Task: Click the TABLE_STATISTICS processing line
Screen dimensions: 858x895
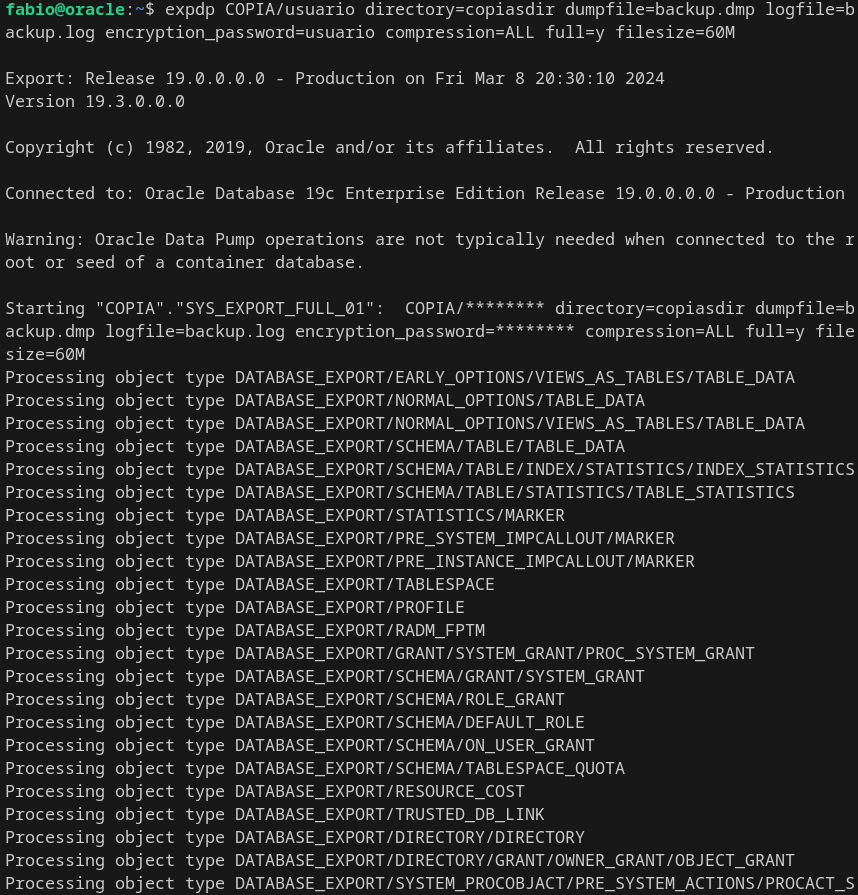Action: [x=399, y=492]
